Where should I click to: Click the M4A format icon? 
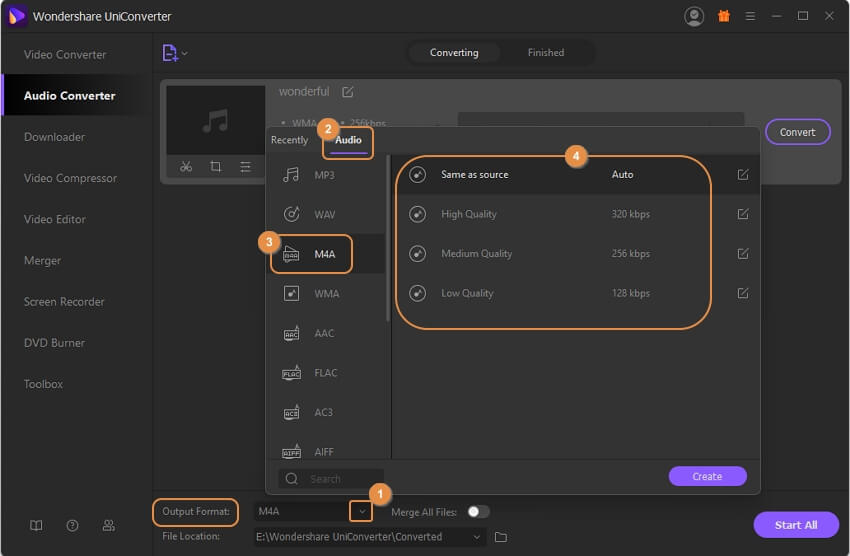coord(291,254)
